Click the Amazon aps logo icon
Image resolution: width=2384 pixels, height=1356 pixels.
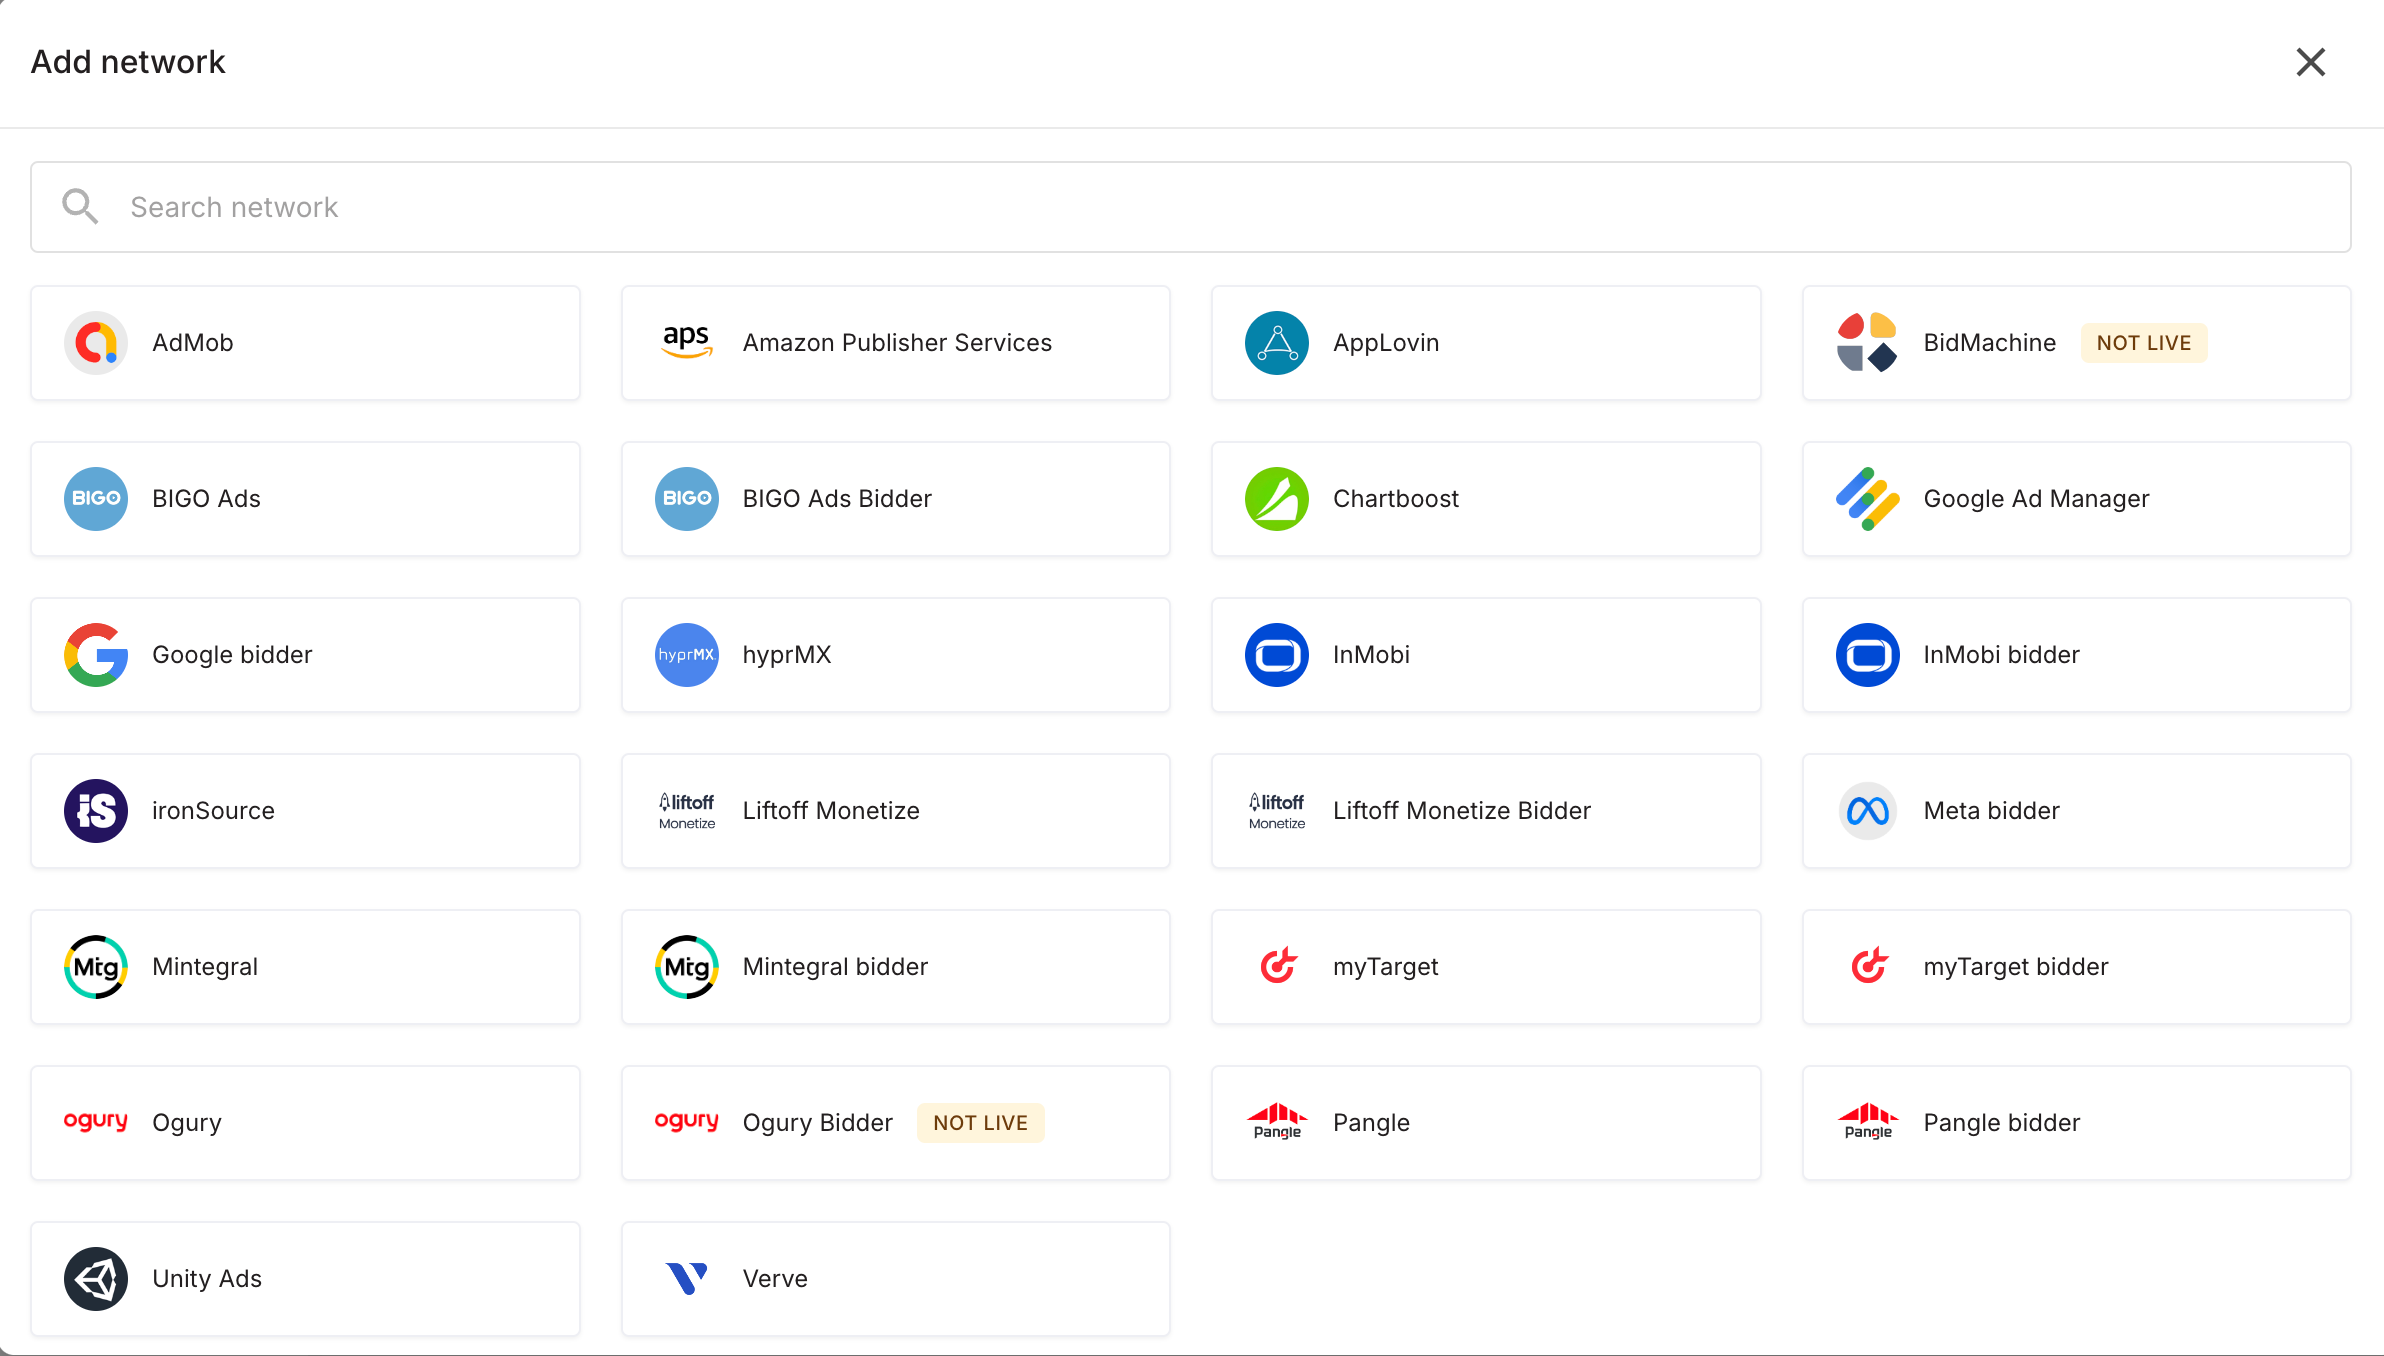pos(687,342)
